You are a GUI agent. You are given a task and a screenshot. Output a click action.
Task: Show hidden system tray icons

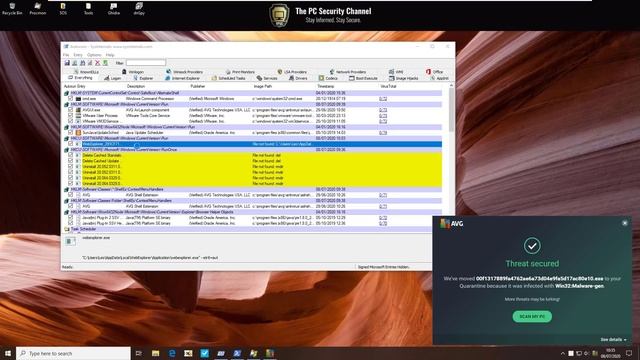click(563, 353)
